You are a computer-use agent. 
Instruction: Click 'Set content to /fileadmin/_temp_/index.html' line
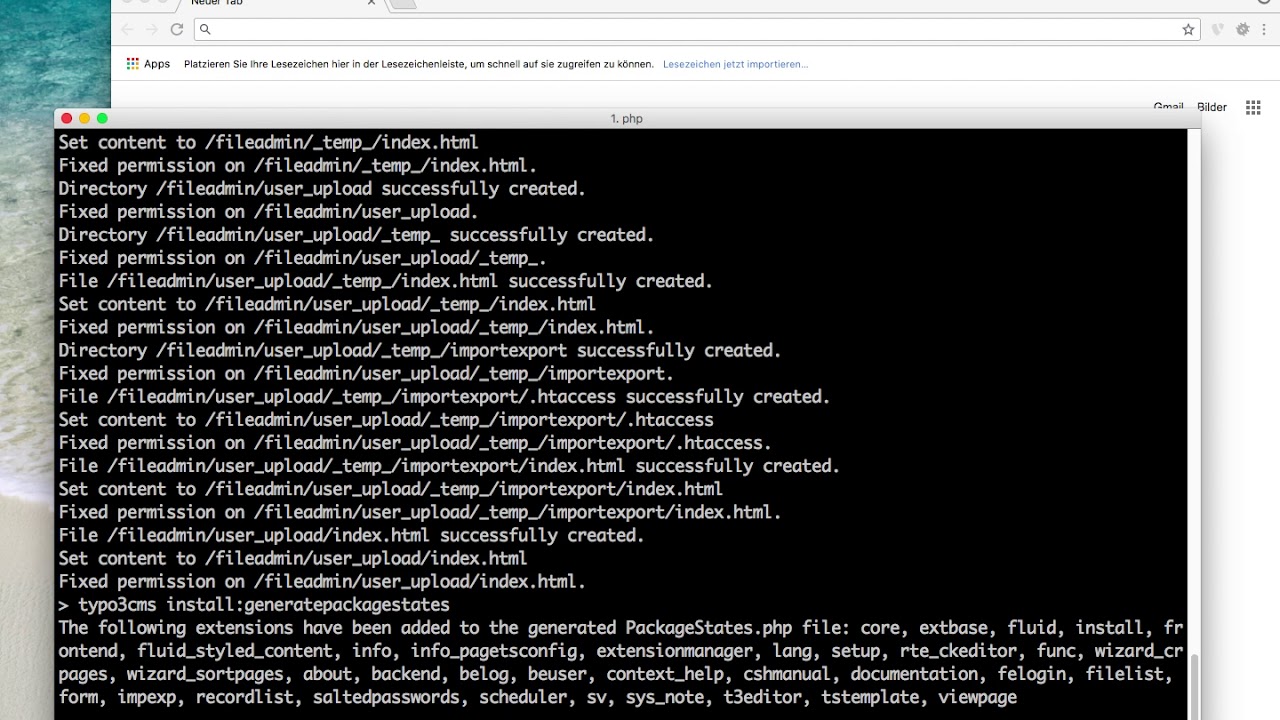point(268,143)
